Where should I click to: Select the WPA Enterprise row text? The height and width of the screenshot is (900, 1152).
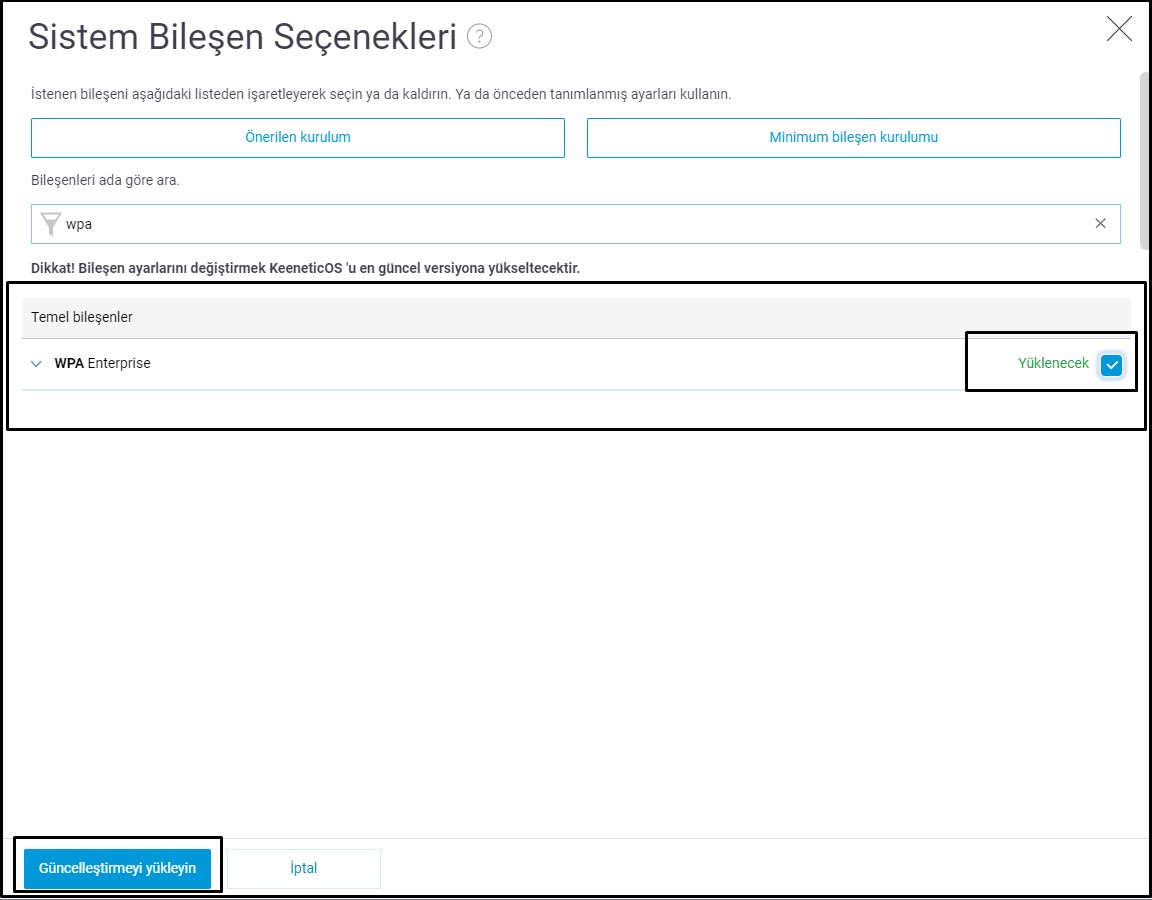(x=102, y=364)
